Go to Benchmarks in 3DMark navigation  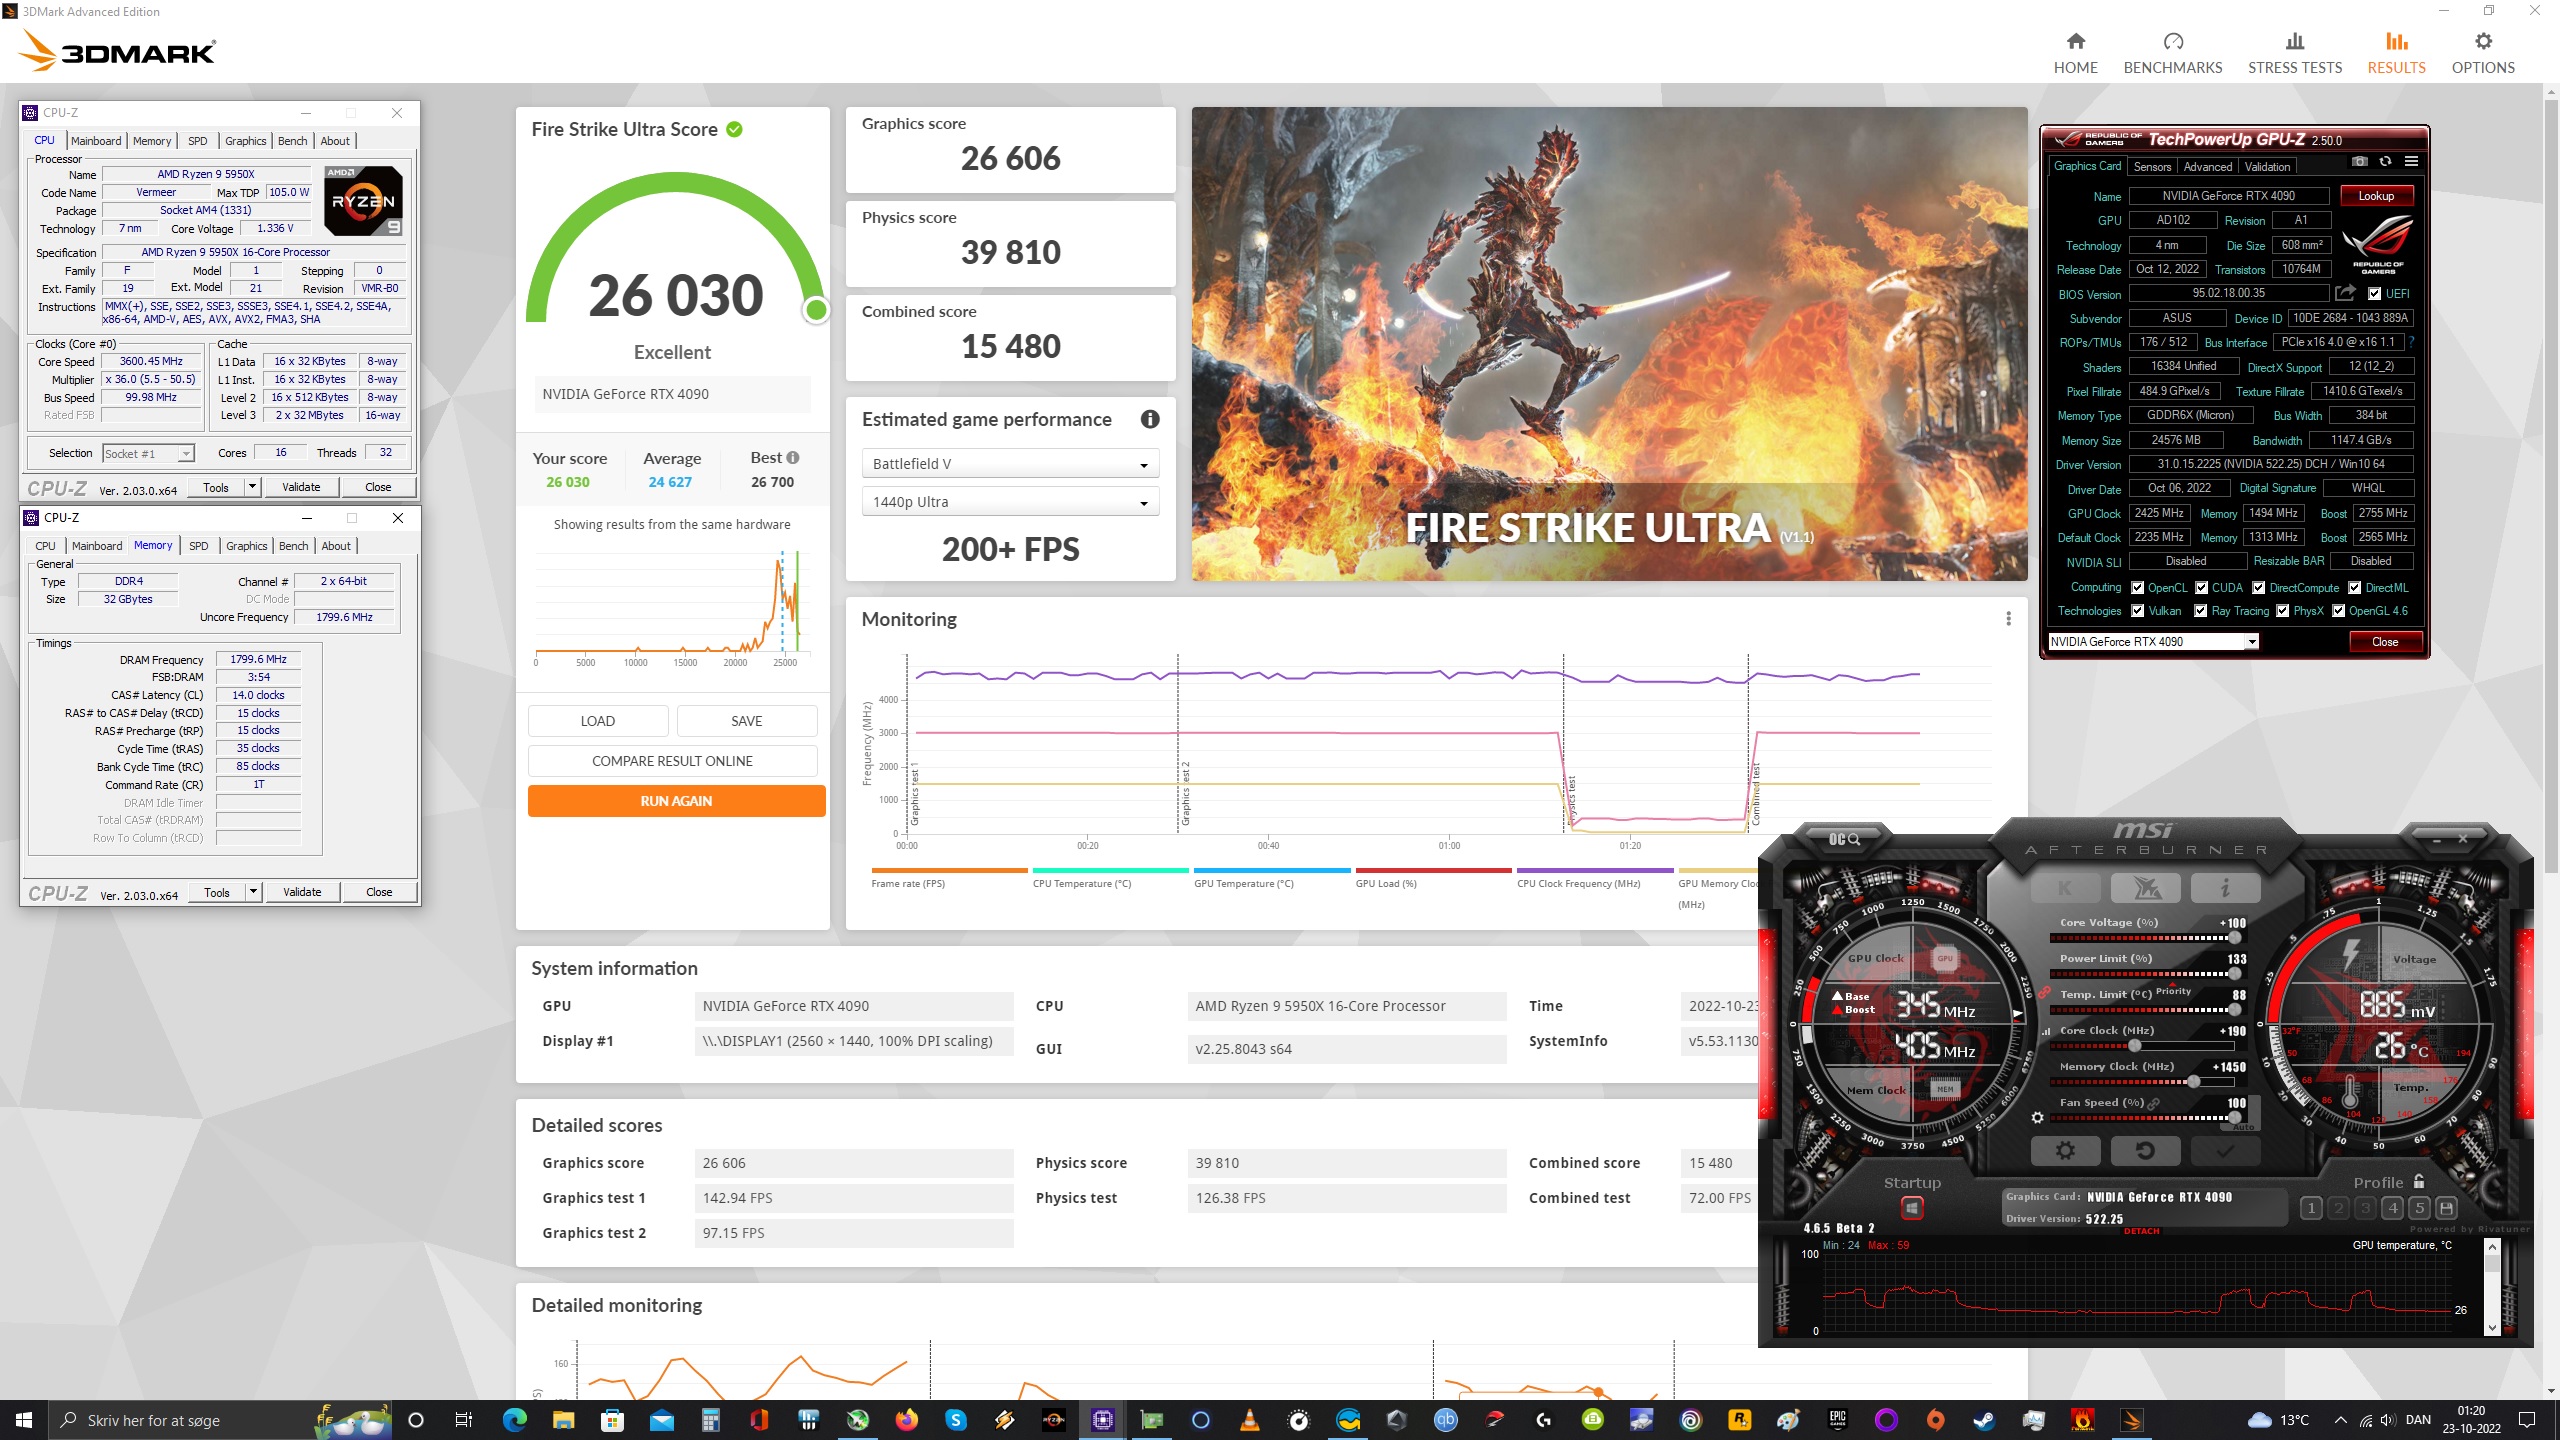coord(2173,53)
